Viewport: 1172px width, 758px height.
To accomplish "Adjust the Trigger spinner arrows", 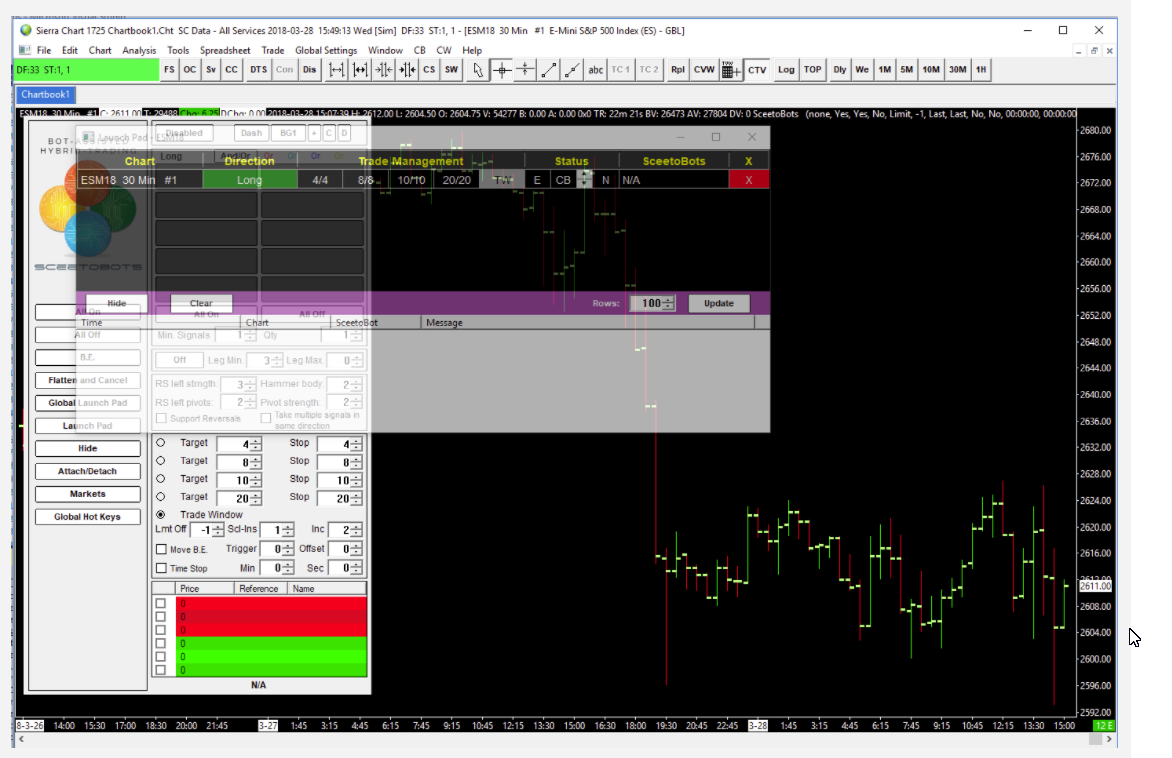I will tap(288, 549).
